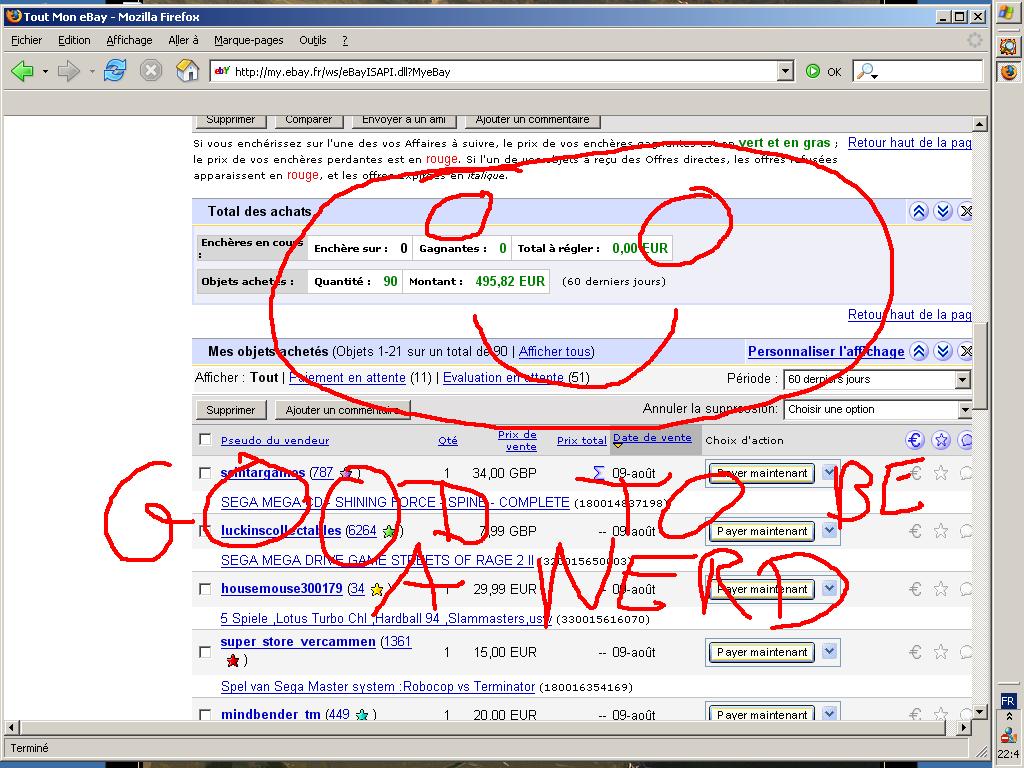Viewport: 1024px width, 768px height.
Task: Click the star icon in the first purchased-item row
Action: (940, 473)
